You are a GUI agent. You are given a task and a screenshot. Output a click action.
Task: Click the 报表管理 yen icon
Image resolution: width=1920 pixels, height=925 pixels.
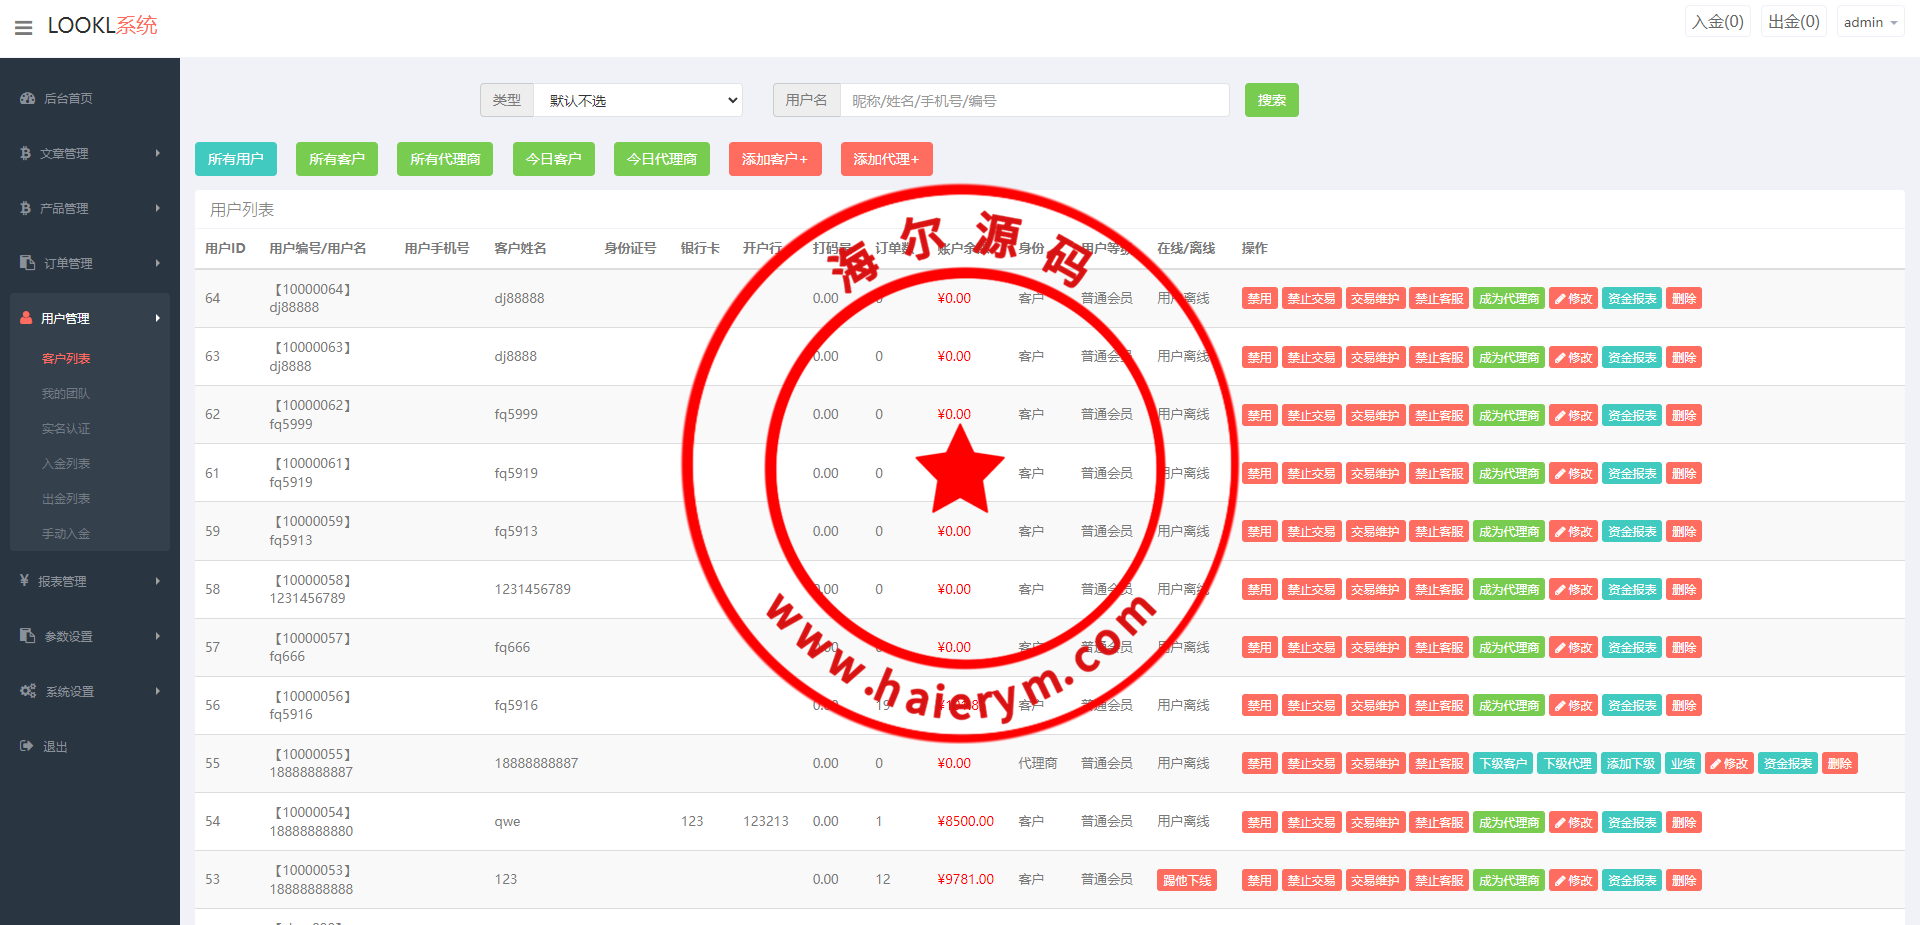[24, 581]
